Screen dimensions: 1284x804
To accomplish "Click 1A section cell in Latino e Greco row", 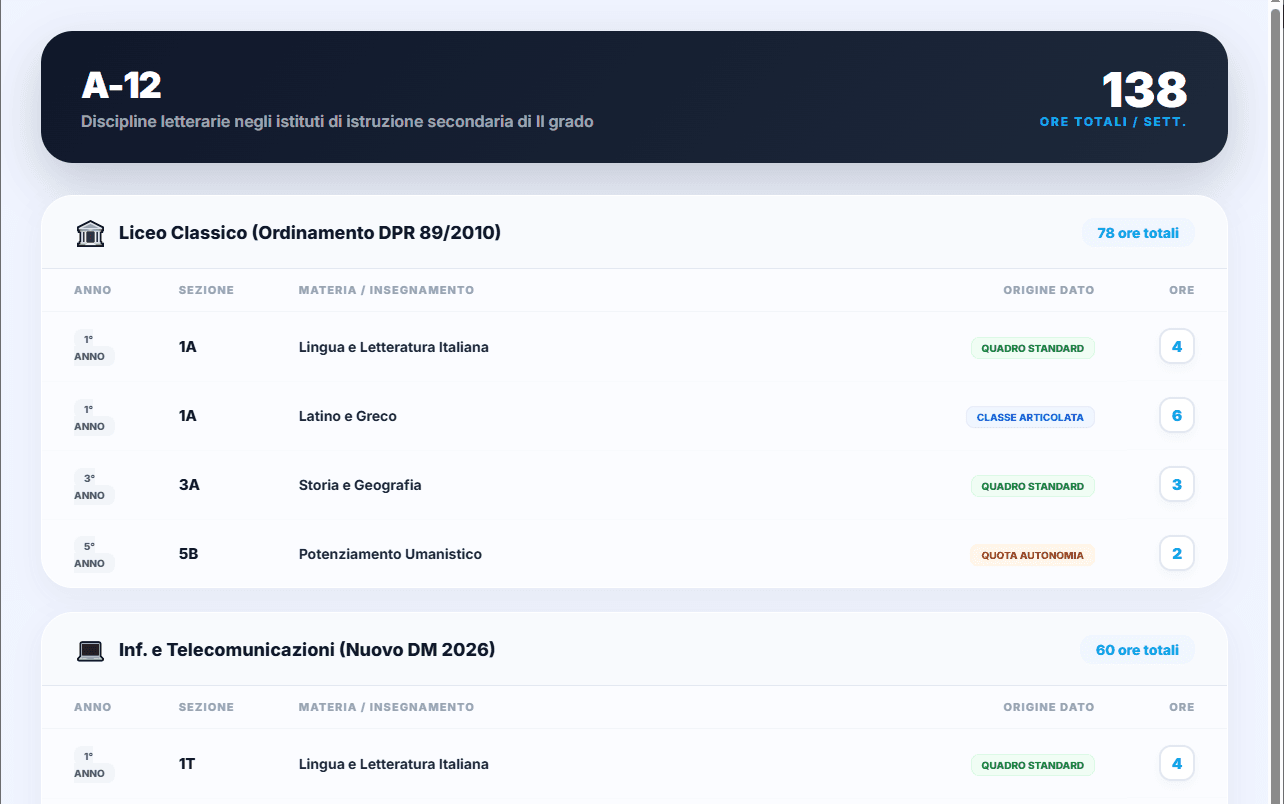I will click(188, 416).
